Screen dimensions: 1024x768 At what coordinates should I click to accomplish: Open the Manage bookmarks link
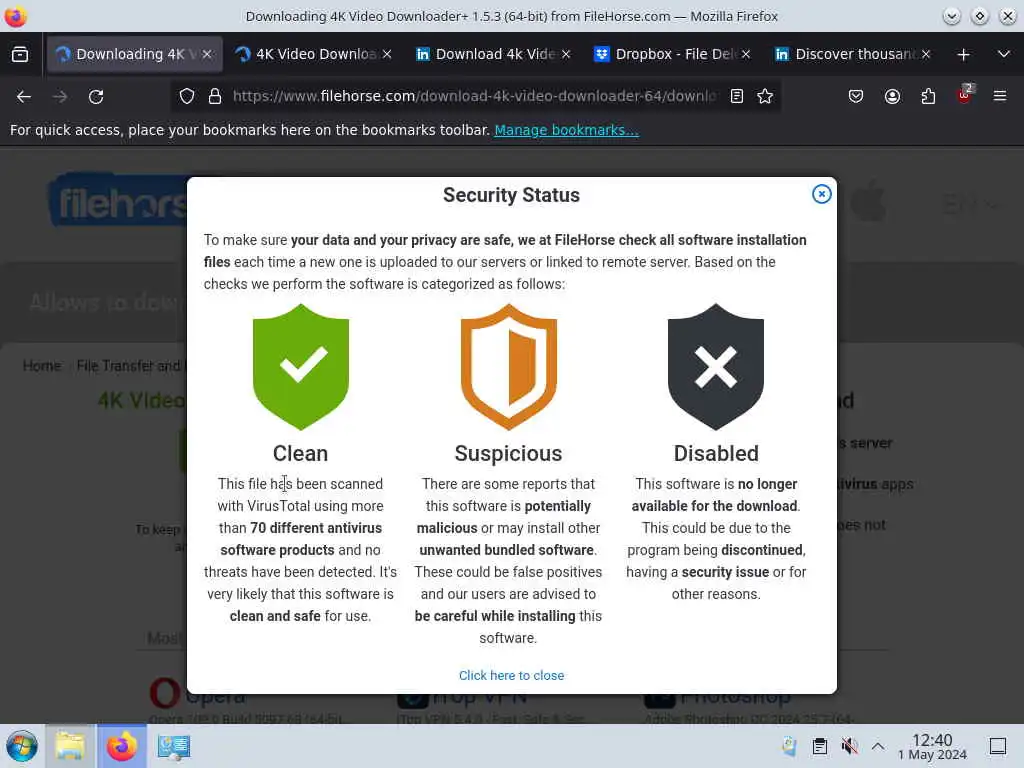coord(566,130)
